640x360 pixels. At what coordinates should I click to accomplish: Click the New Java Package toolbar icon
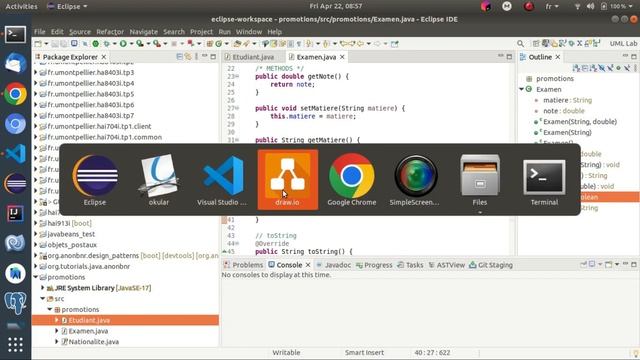point(209,44)
